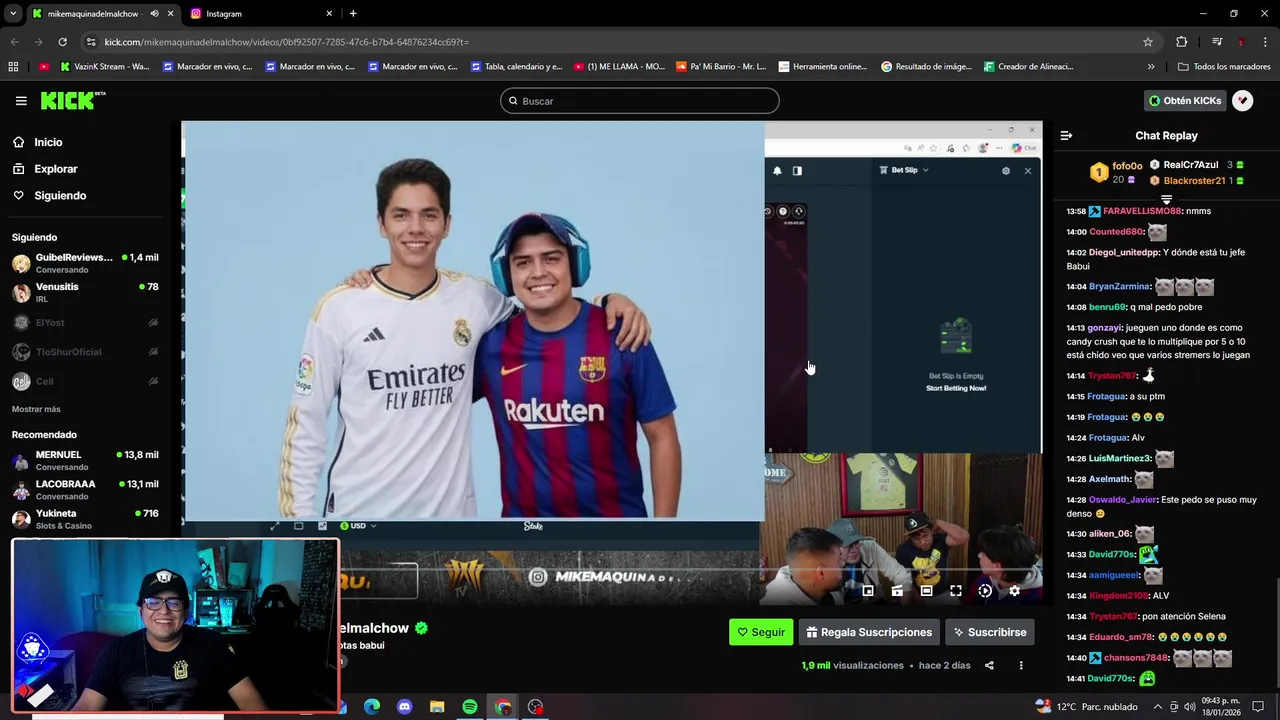Viewport: 1280px width, 720px height.
Task: Open GuibelReviews channel in sidebar
Action: pyautogui.click(x=86, y=264)
